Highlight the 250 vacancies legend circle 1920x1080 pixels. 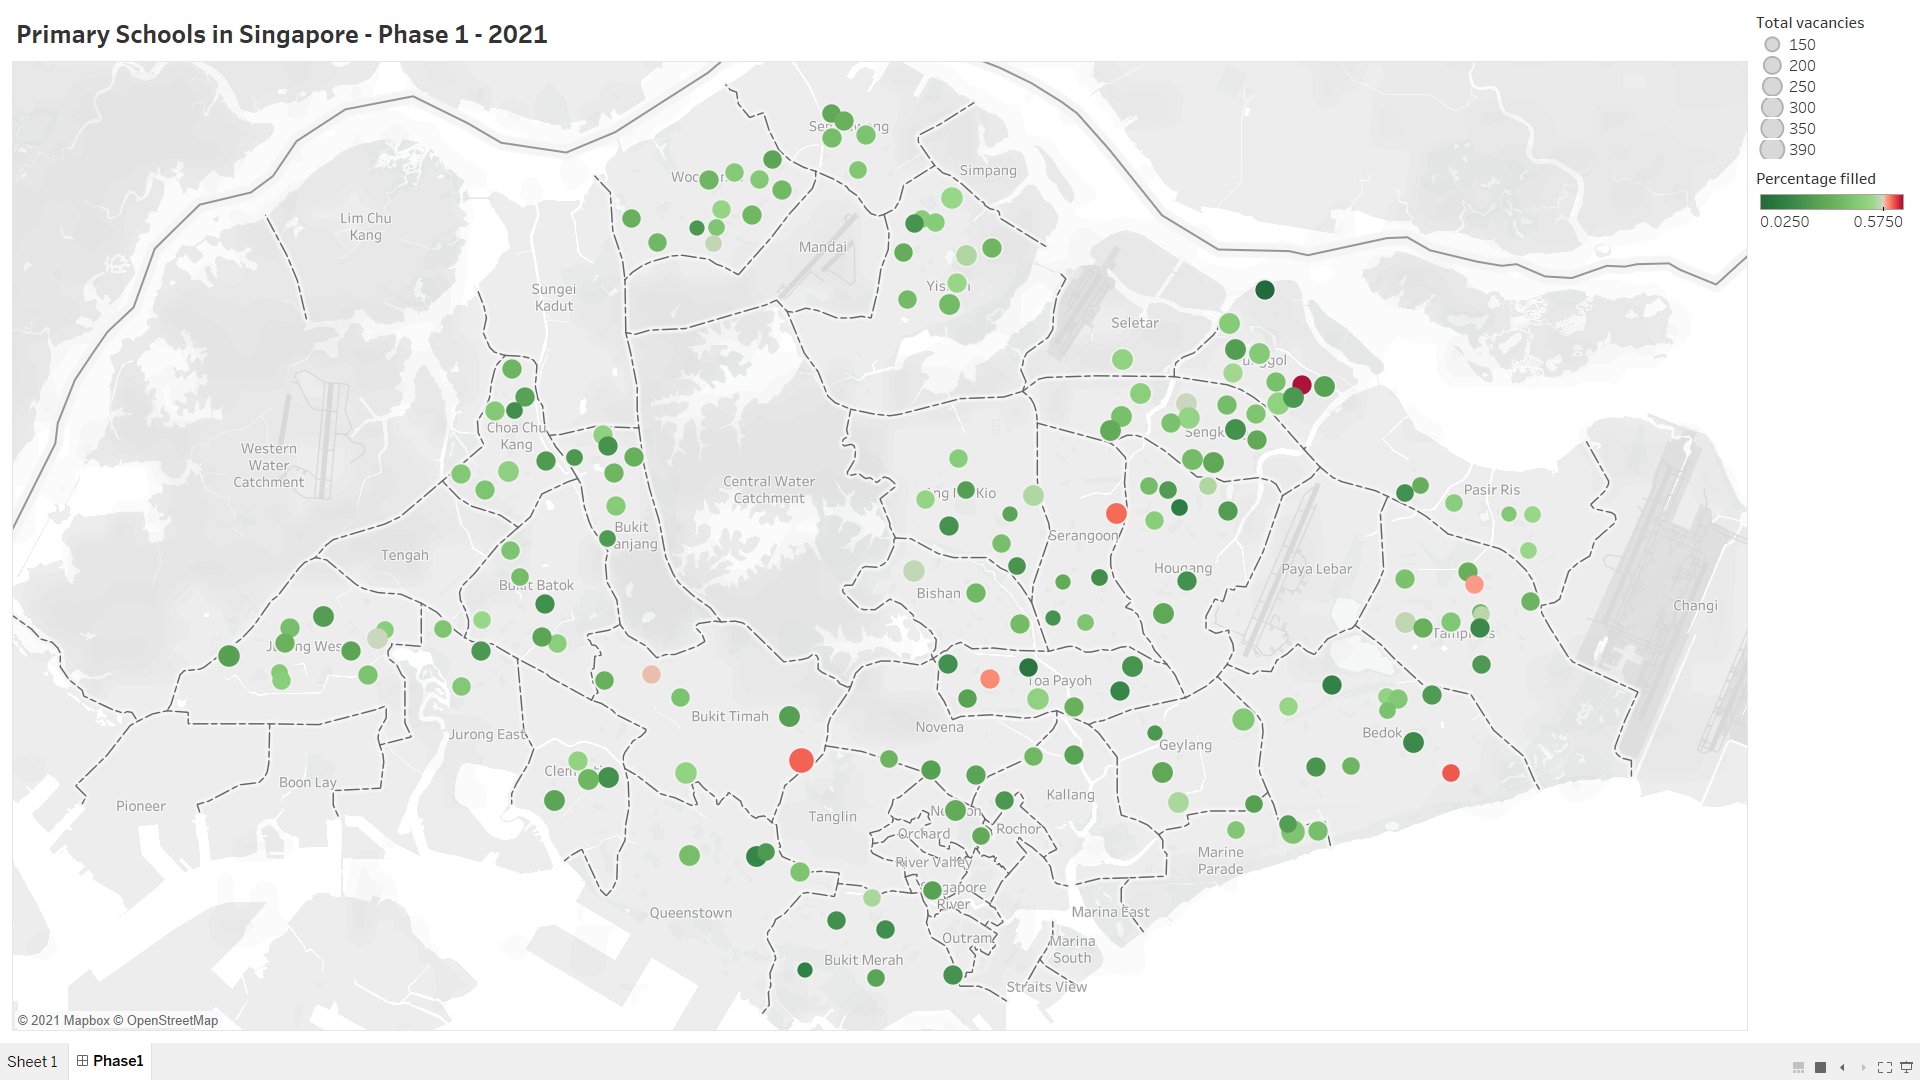point(1772,86)
